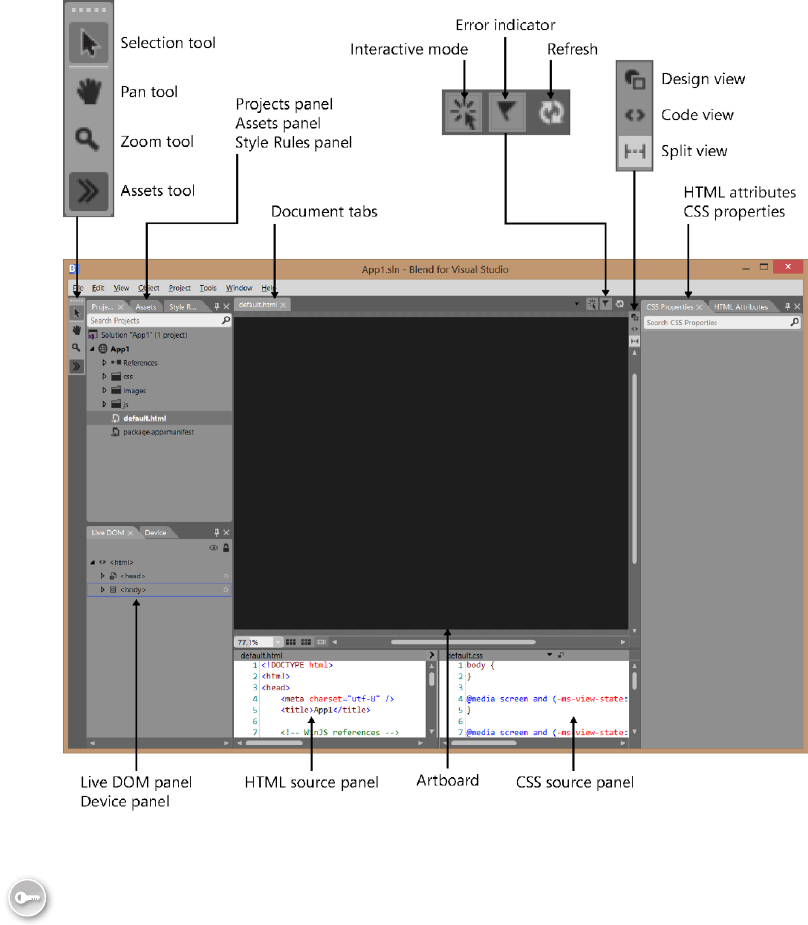Refresh the artboard using the window's small Refresh icon

pos(620,304)
